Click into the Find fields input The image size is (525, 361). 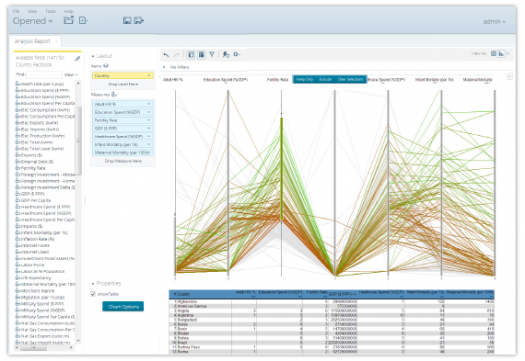click(44, 74)
